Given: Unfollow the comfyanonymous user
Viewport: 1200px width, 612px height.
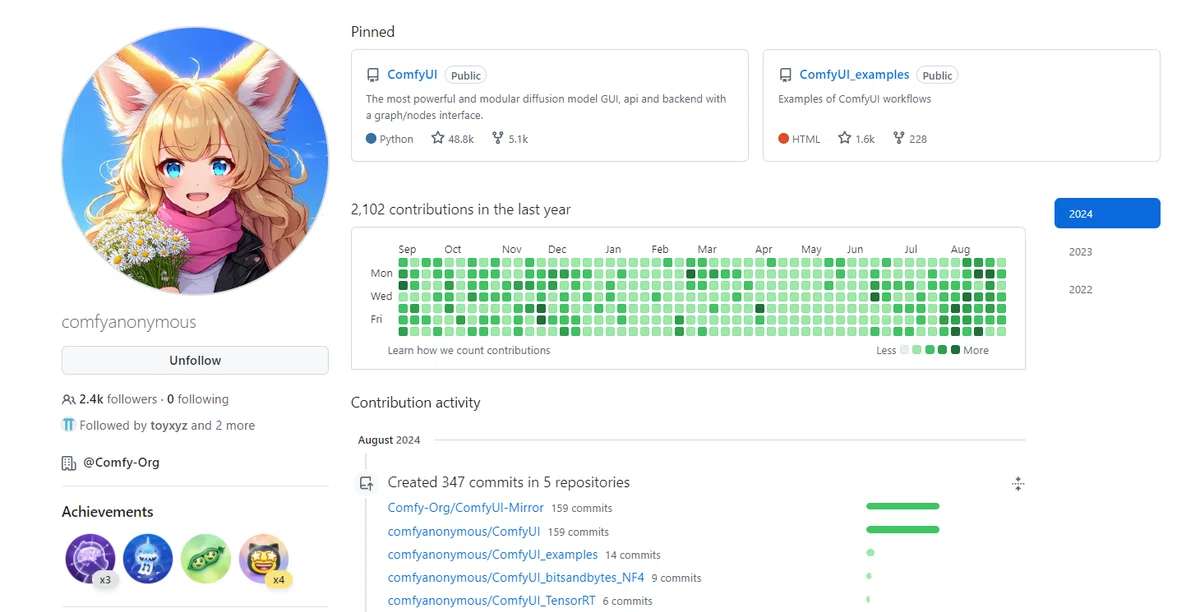Looking at the screenshot, I should tap(195, 360).
